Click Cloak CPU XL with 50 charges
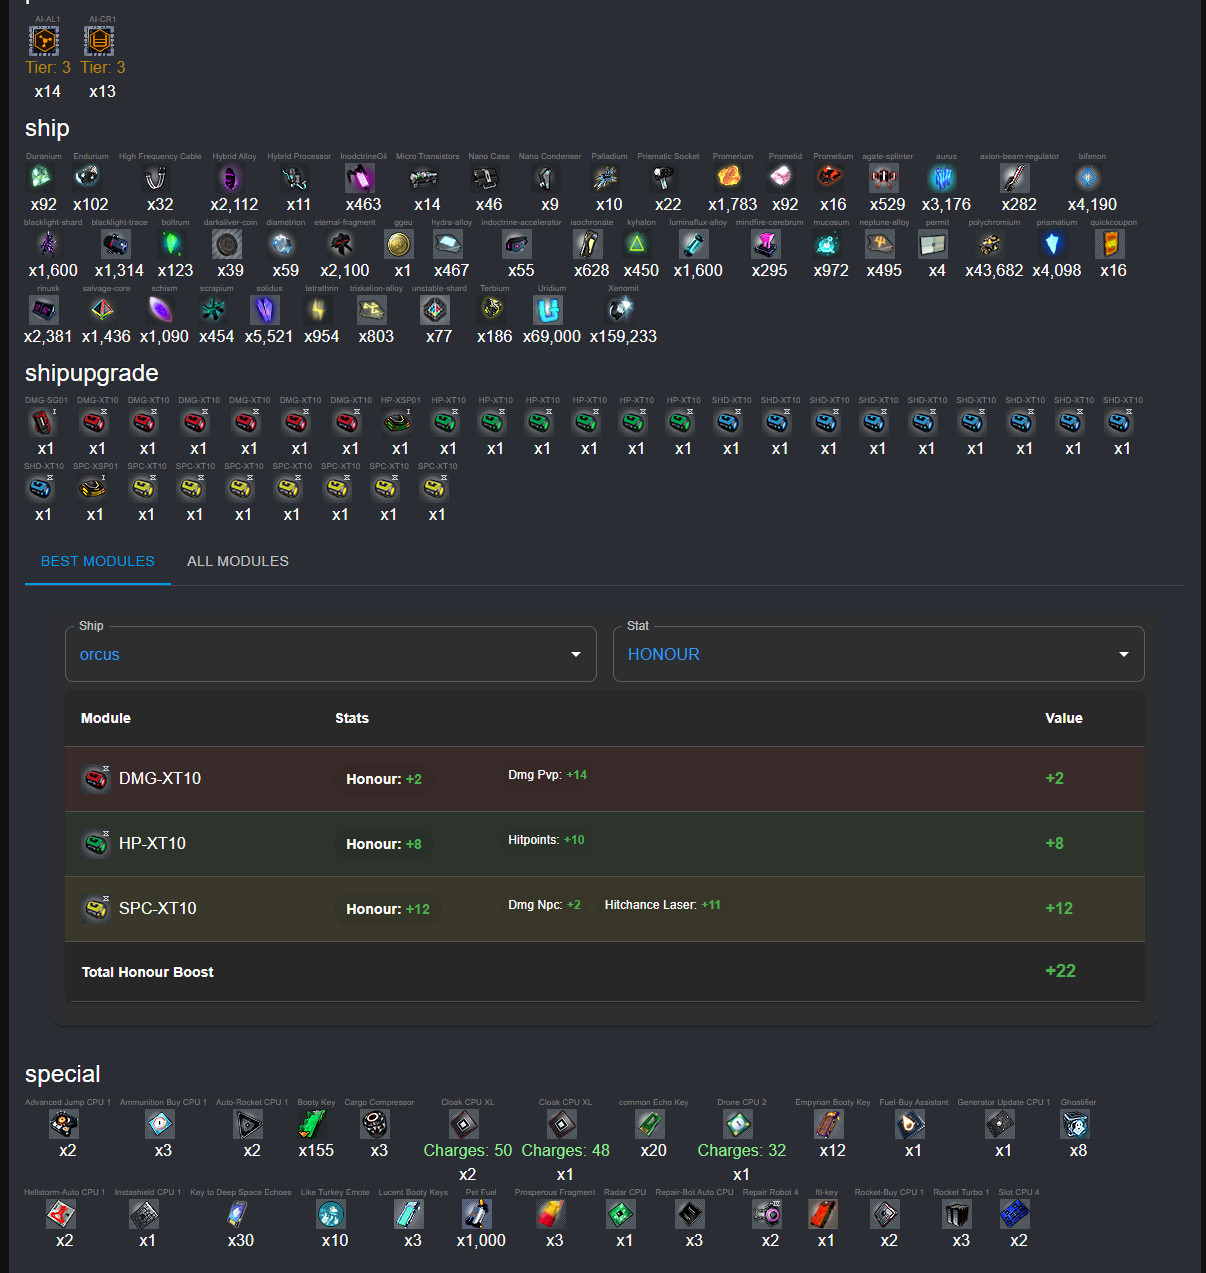The width and height of the screenshot is (1206, 1273). coord(464,1124)
